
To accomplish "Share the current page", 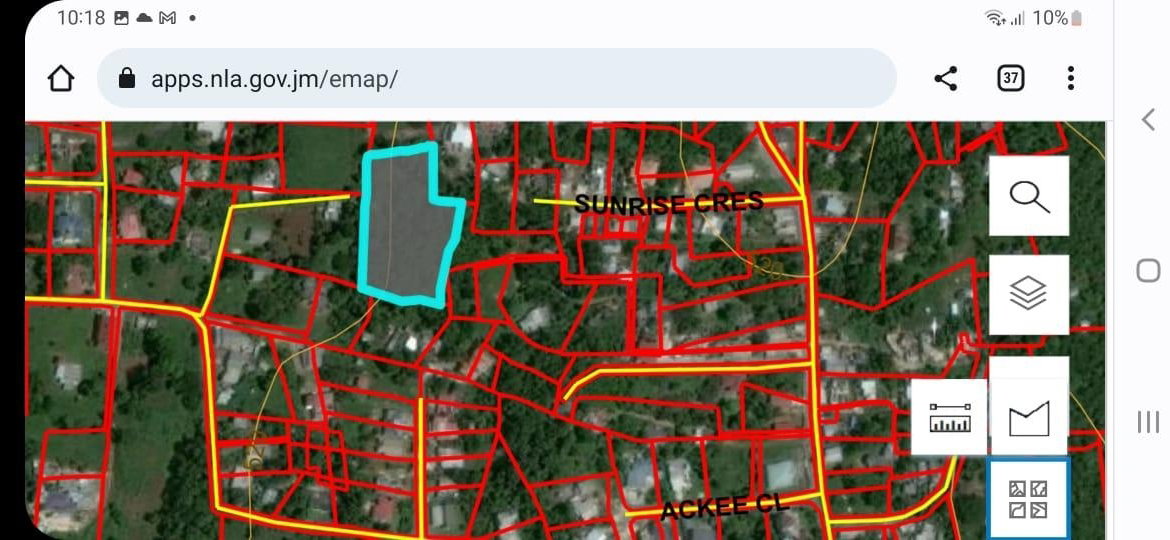I will 945,78.
